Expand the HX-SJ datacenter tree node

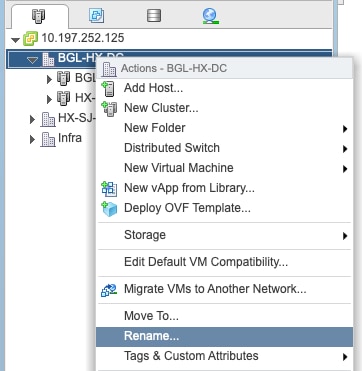pos(32,119)
